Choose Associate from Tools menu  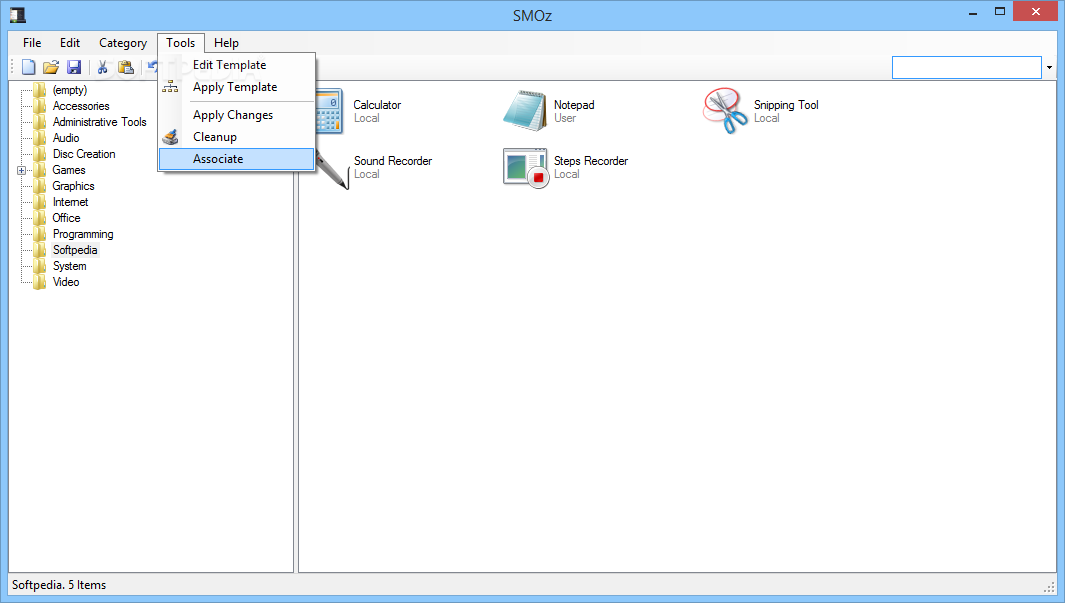[x=236, y=159]
